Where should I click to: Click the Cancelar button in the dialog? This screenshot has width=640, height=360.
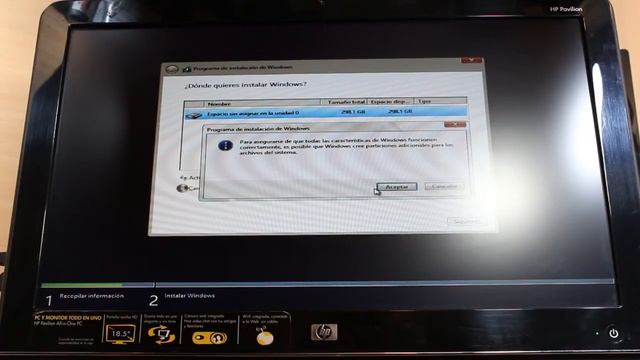coord(444,187)
